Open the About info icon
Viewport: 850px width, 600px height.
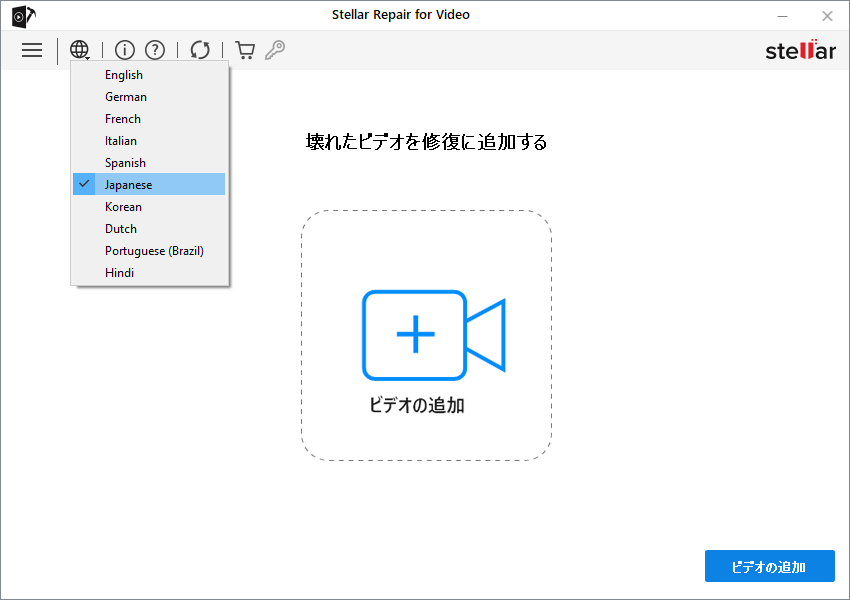(x=125, y=50)
